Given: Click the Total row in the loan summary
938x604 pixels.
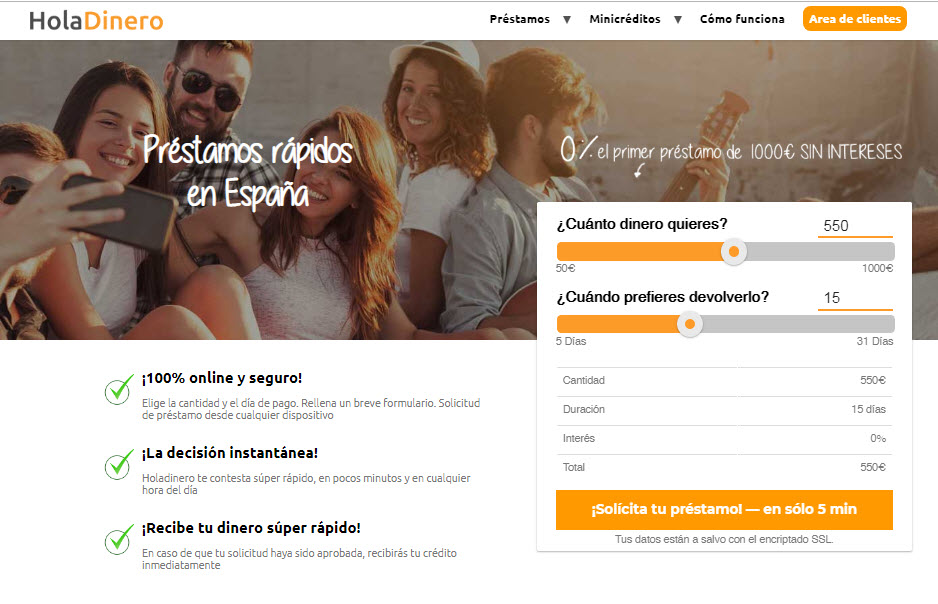Looking at the screenshot, I should (x=724, y=467).
